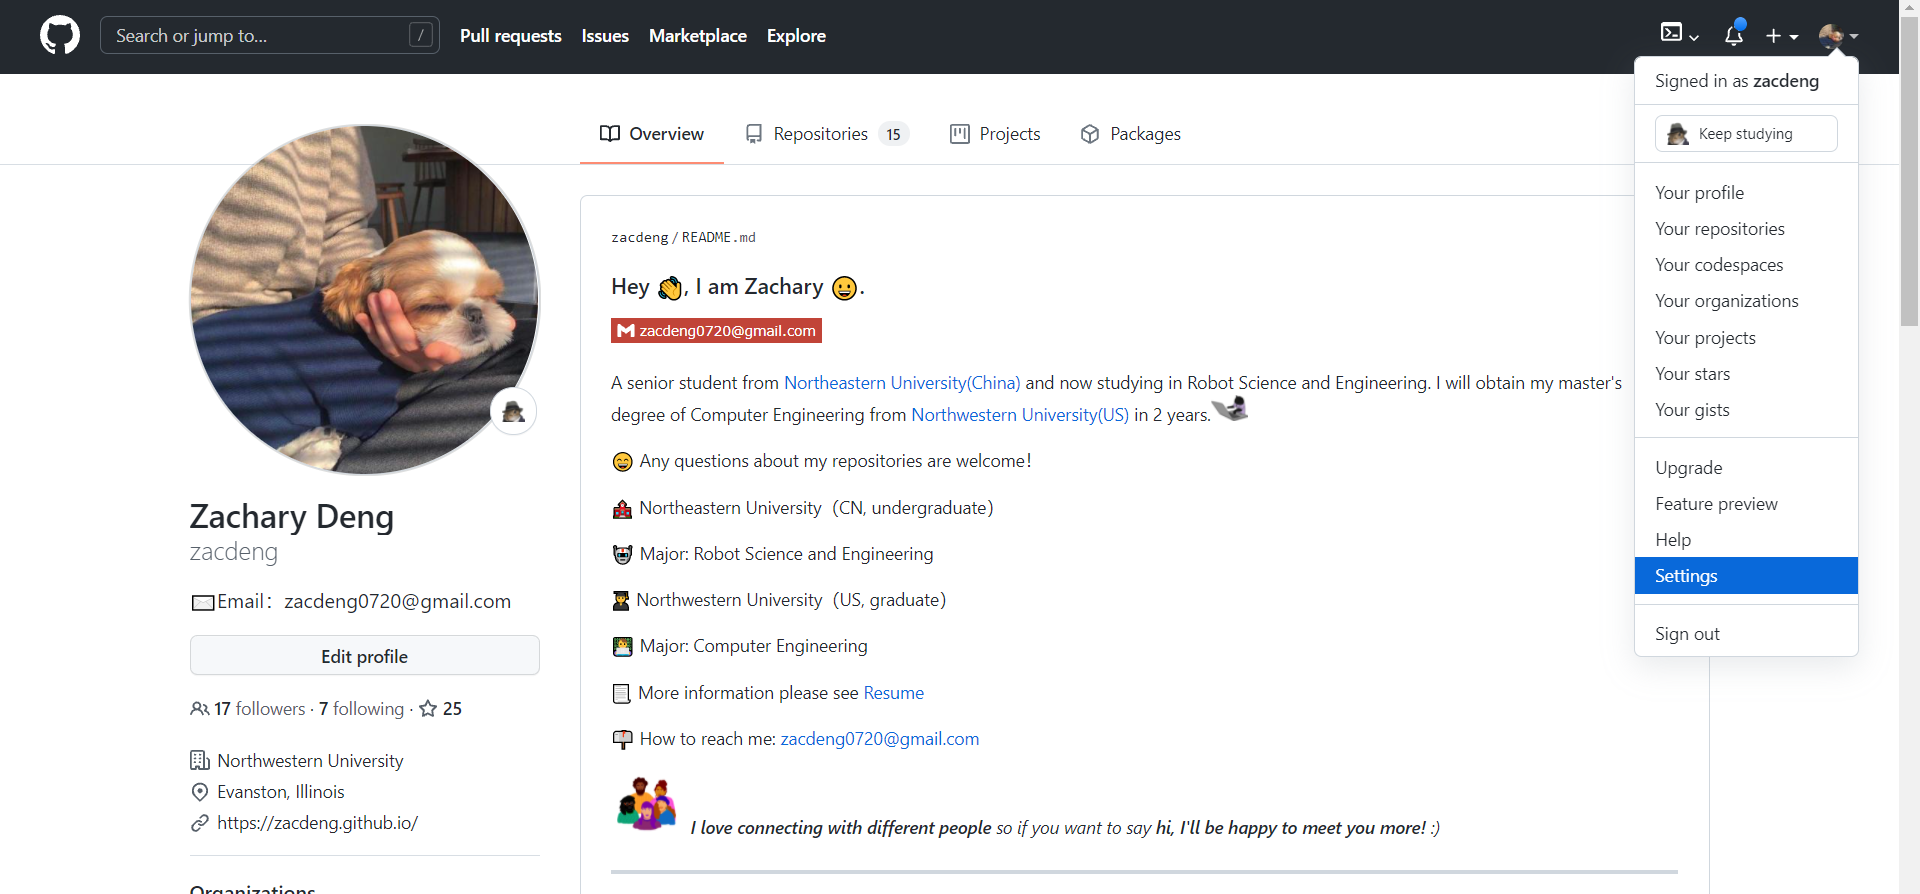Click the Search or jump to field
The height and width of the screenshot is (894, 1920).
(260, 36)
